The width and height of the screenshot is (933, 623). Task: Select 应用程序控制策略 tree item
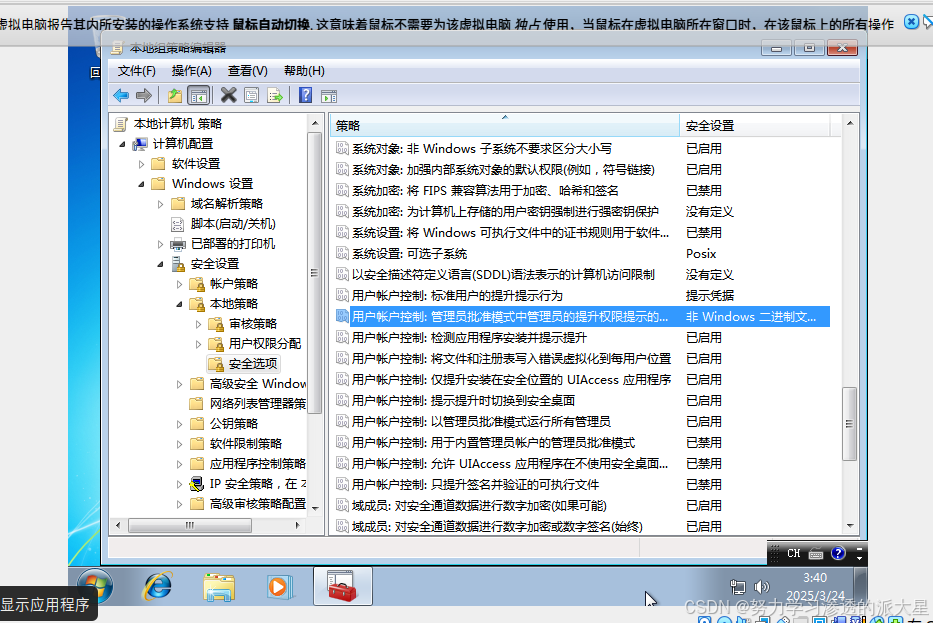pos(258,464)
